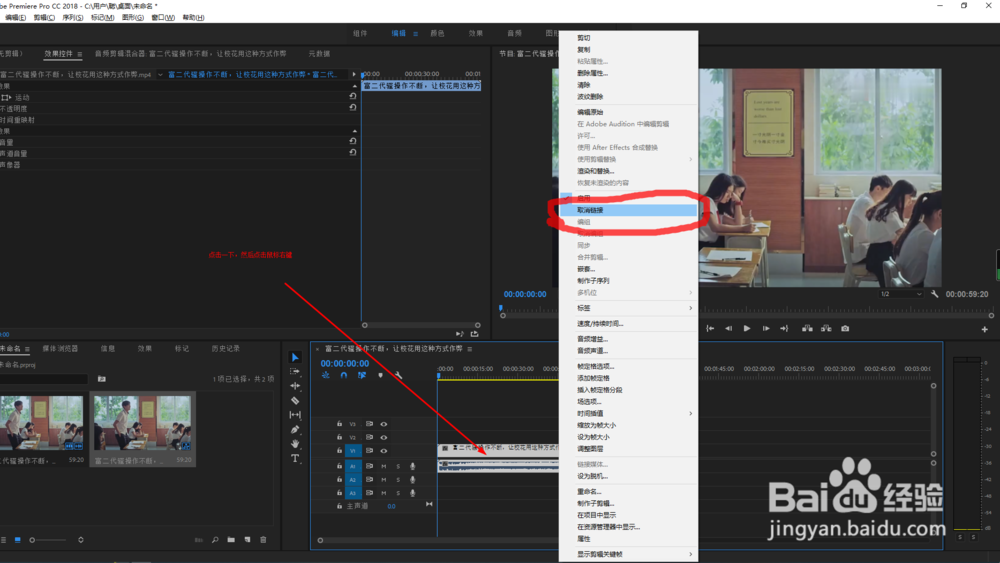This screenshot has width=1000, height=563.
Task: Open playback resolution dropdown 1/2
Action: tap(901, 294)
